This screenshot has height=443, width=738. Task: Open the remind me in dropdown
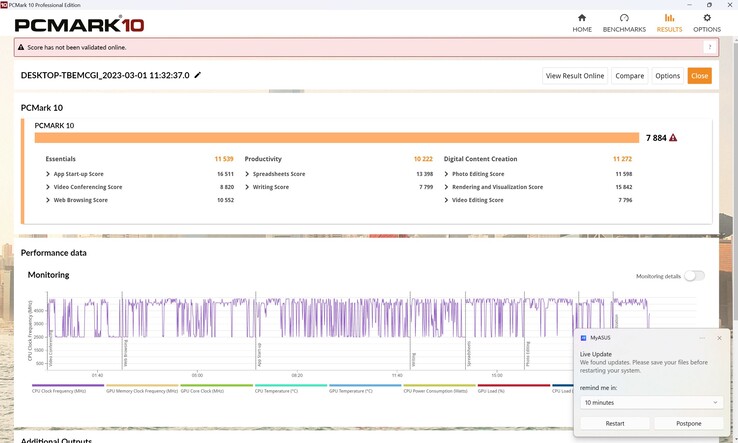tap(650, 402)
